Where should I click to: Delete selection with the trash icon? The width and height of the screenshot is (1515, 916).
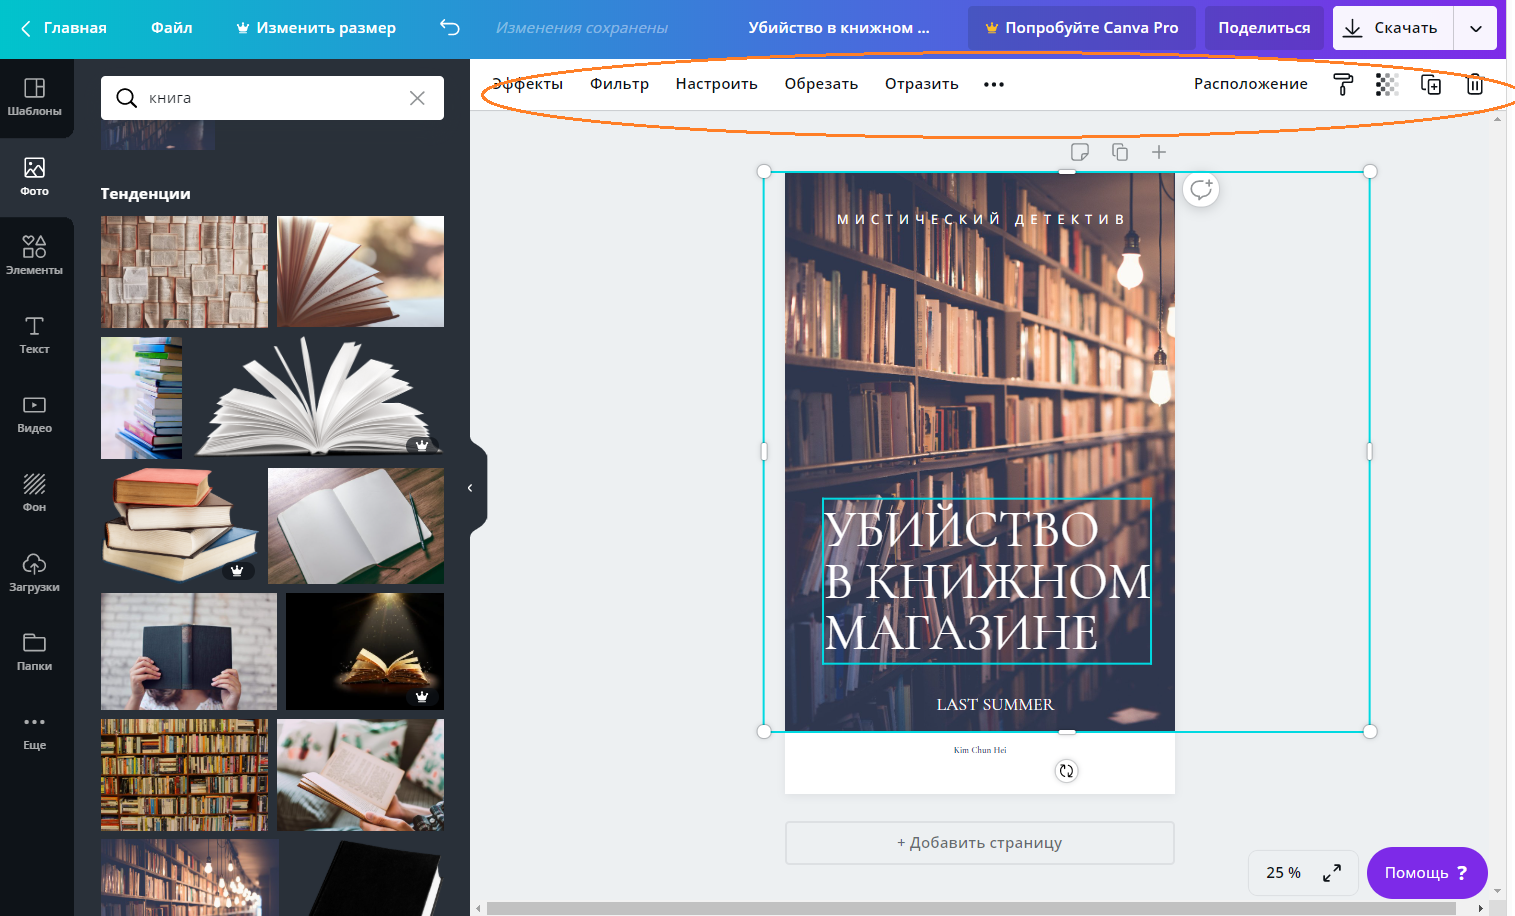(x=1474, y=85)
